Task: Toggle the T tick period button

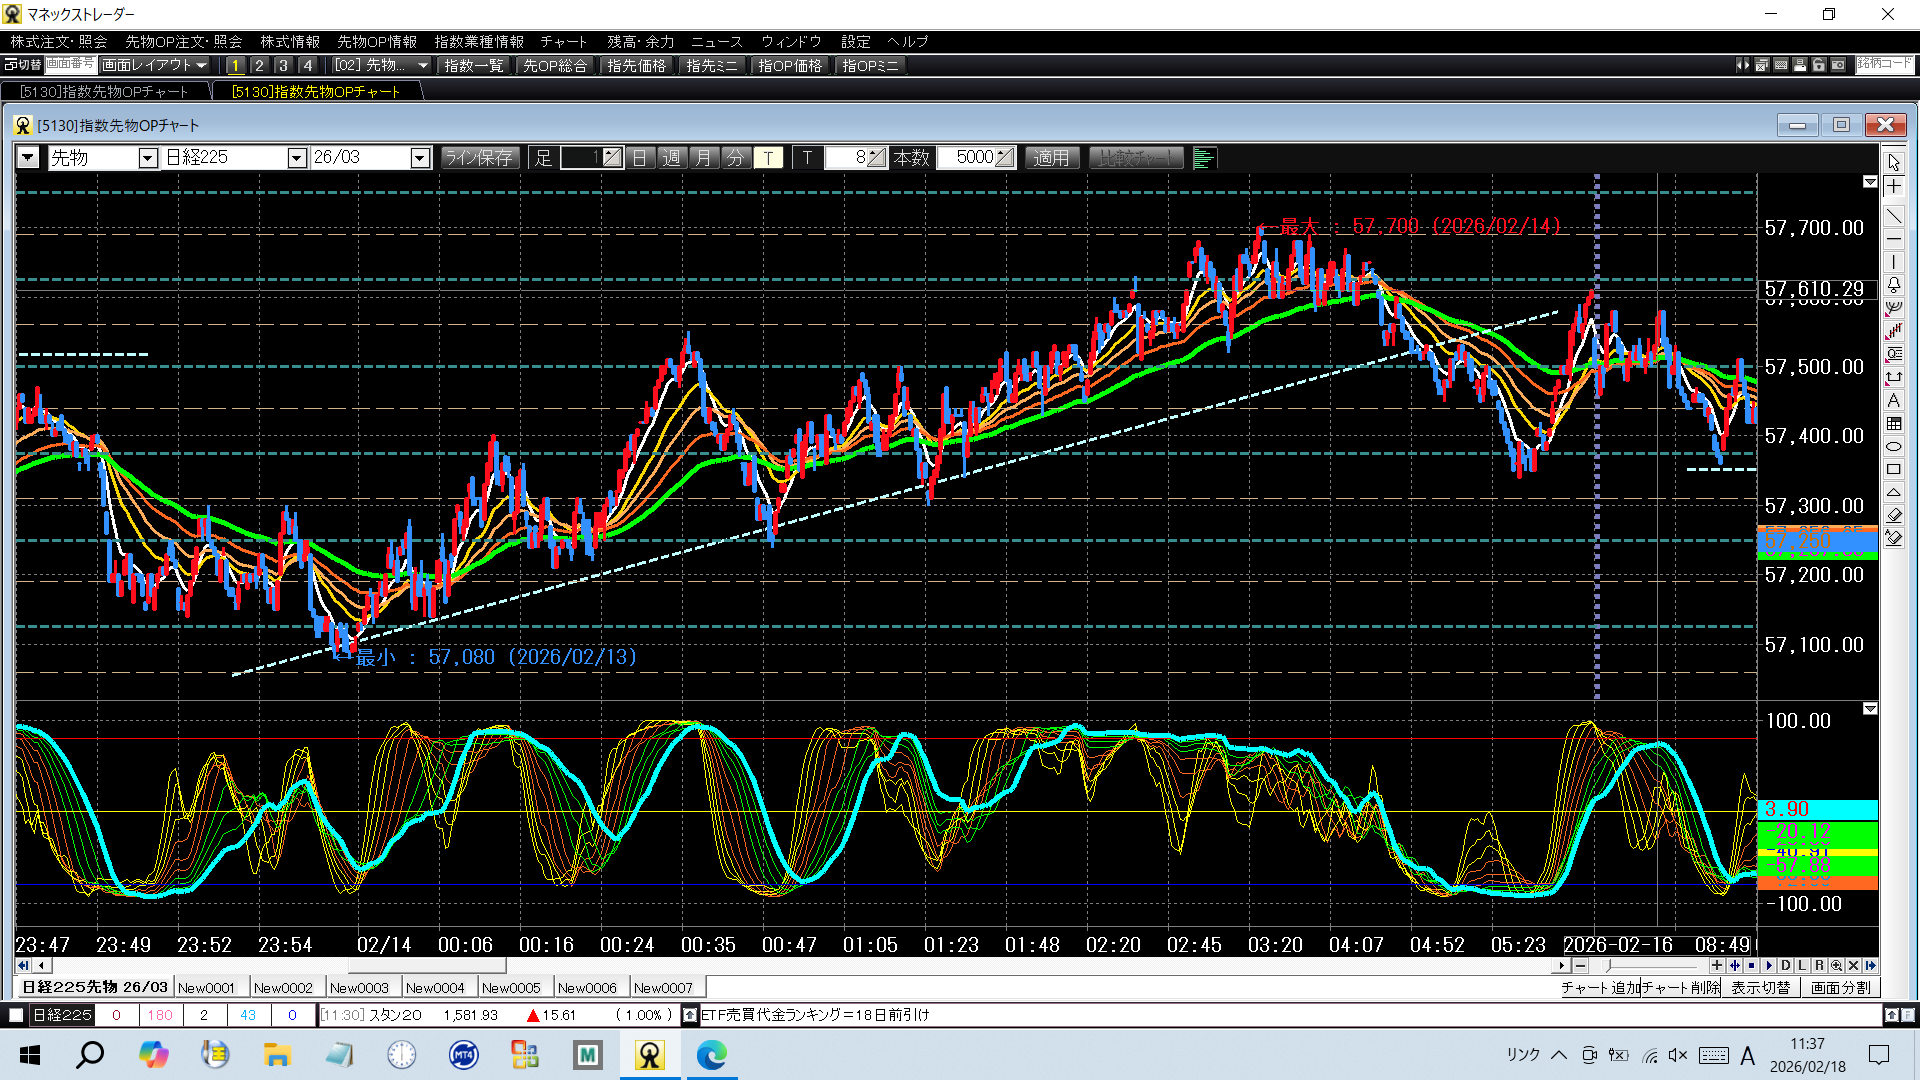Action: (x=768, y=158)
